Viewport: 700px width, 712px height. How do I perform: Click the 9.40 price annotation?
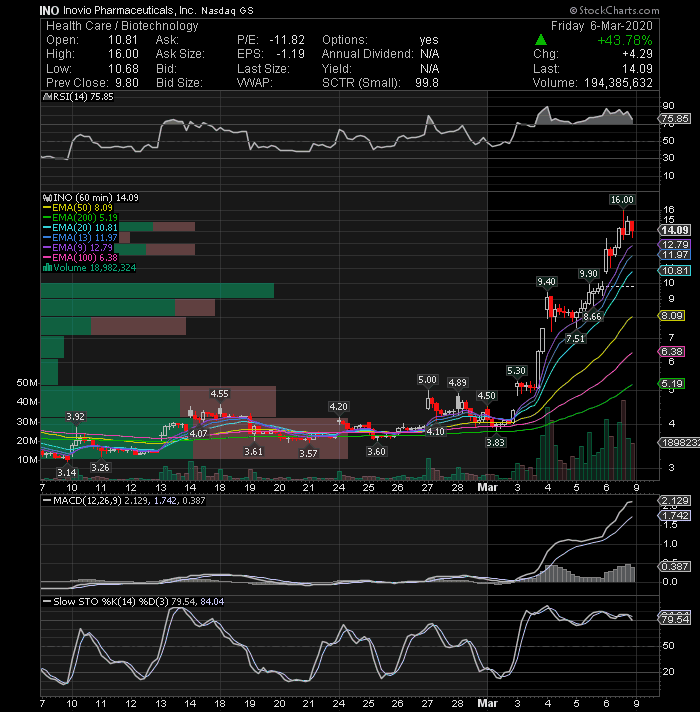tap(546, 282)
